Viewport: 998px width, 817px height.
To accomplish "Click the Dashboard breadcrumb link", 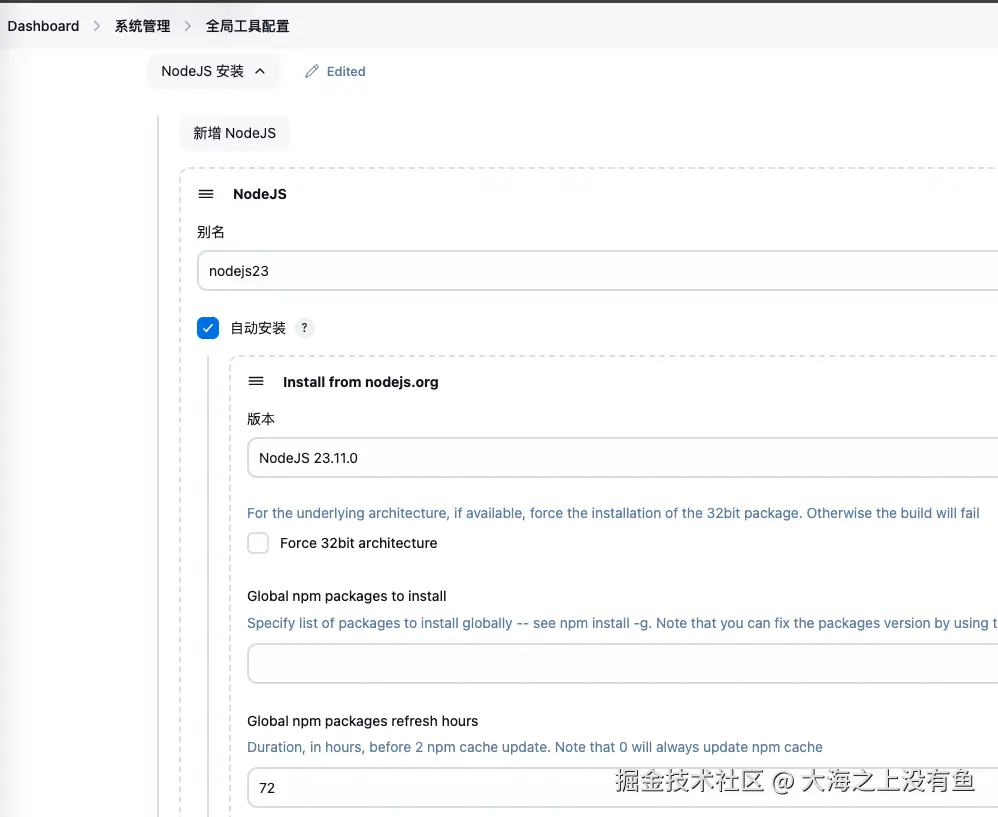I will pyautogui.click(x=43, y=26).
